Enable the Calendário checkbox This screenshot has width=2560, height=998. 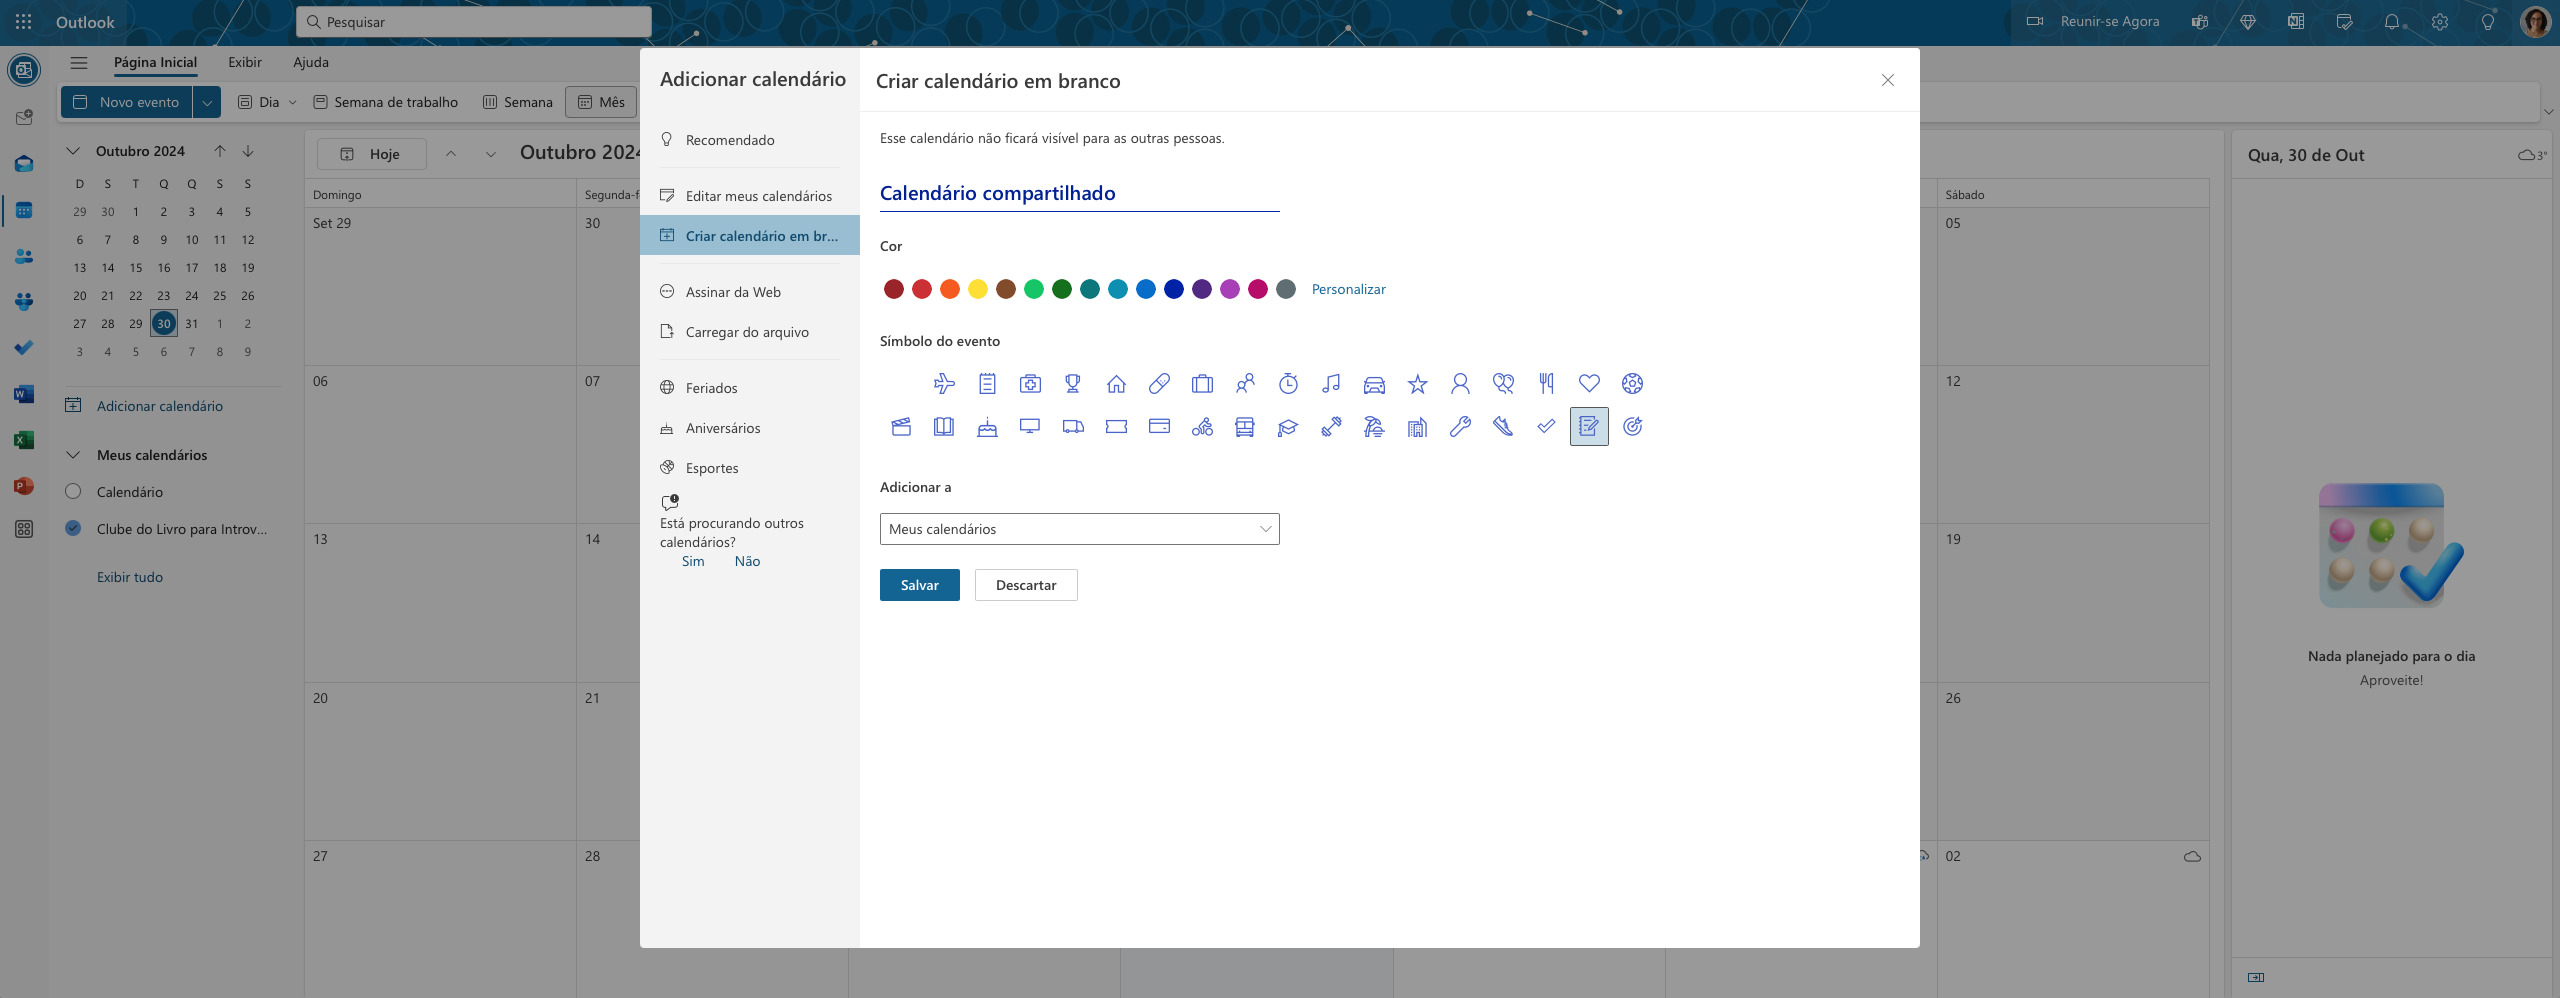(71, 491)
